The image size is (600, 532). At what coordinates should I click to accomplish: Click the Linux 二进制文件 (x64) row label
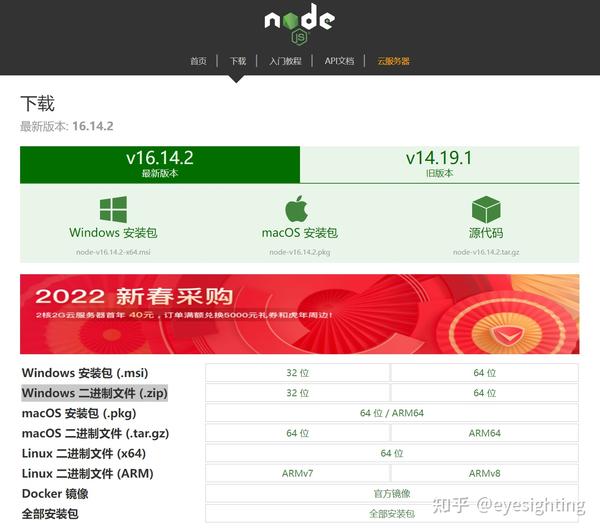(x=84, y=454)
